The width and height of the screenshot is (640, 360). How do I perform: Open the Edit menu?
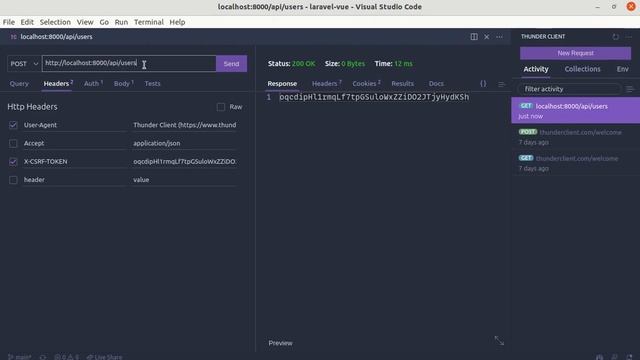(27, 22)
